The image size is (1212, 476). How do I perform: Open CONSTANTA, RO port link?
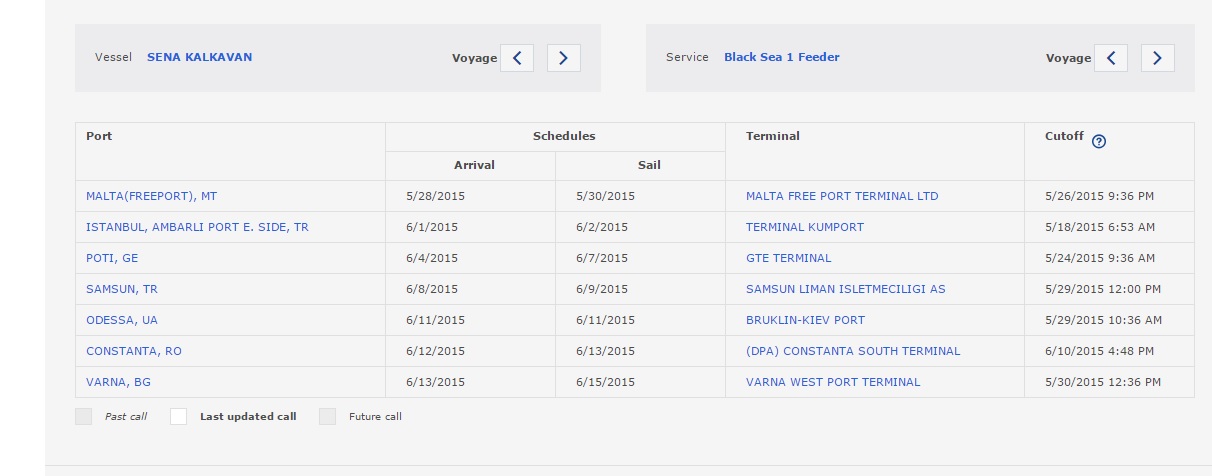[134, 351]
